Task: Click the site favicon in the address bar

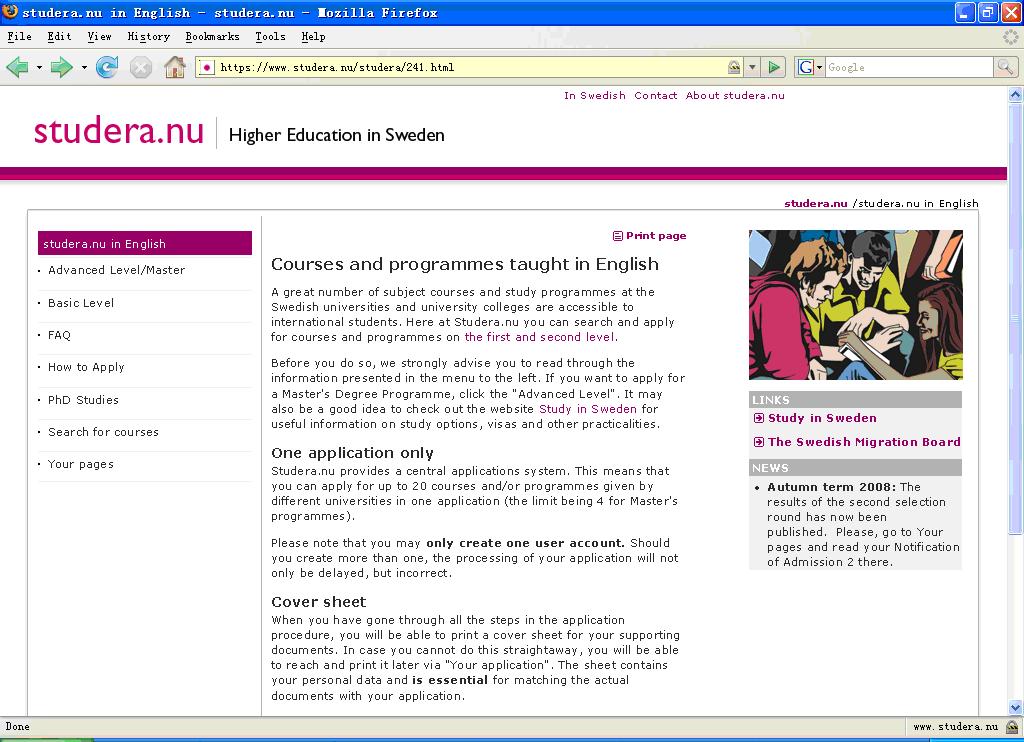Action: coord(206,67)
